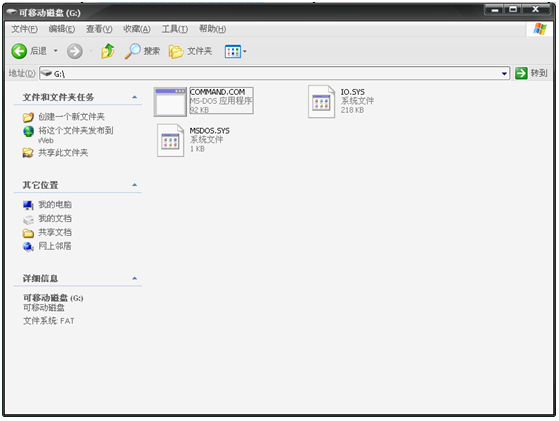This screenshot has width=559, height=421.
Task: Minimize the 可移动磁盘 (G:) window
Action: tap(495, 10)
